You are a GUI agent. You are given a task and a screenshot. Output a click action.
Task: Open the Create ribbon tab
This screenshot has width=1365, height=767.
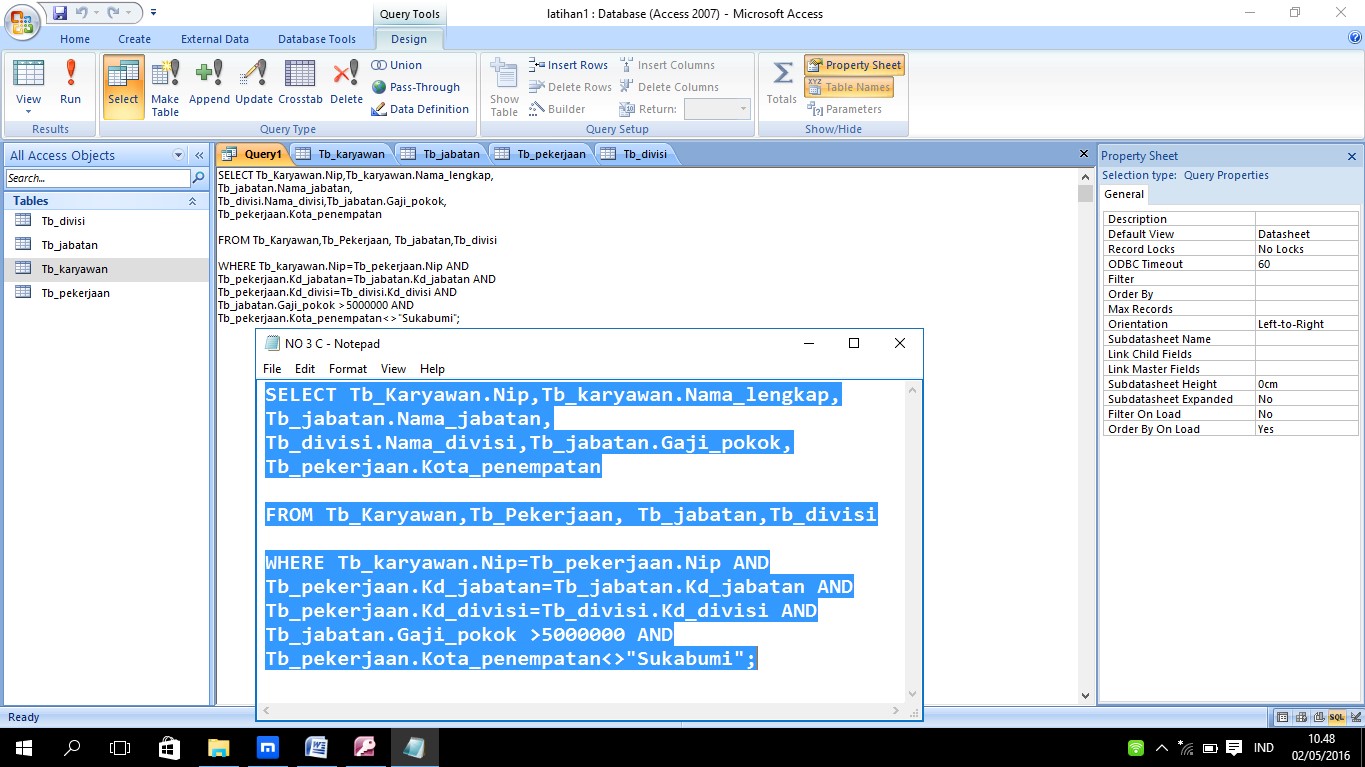135,39
